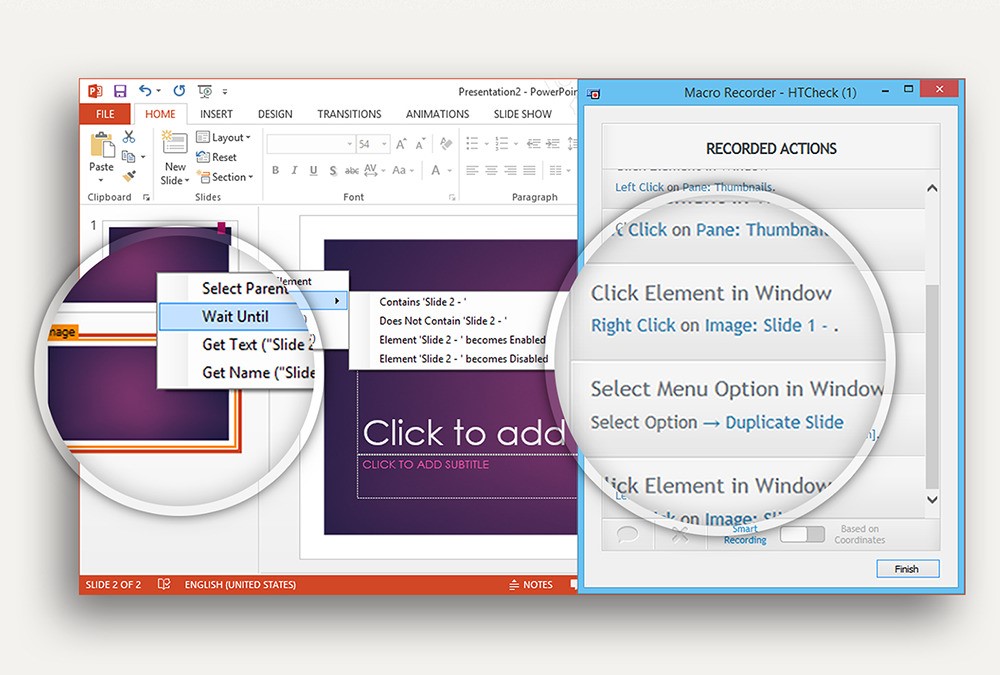1000x675 pixels.
Task: Toggle Bold formatting in Font group
Action: pos(276,171)
